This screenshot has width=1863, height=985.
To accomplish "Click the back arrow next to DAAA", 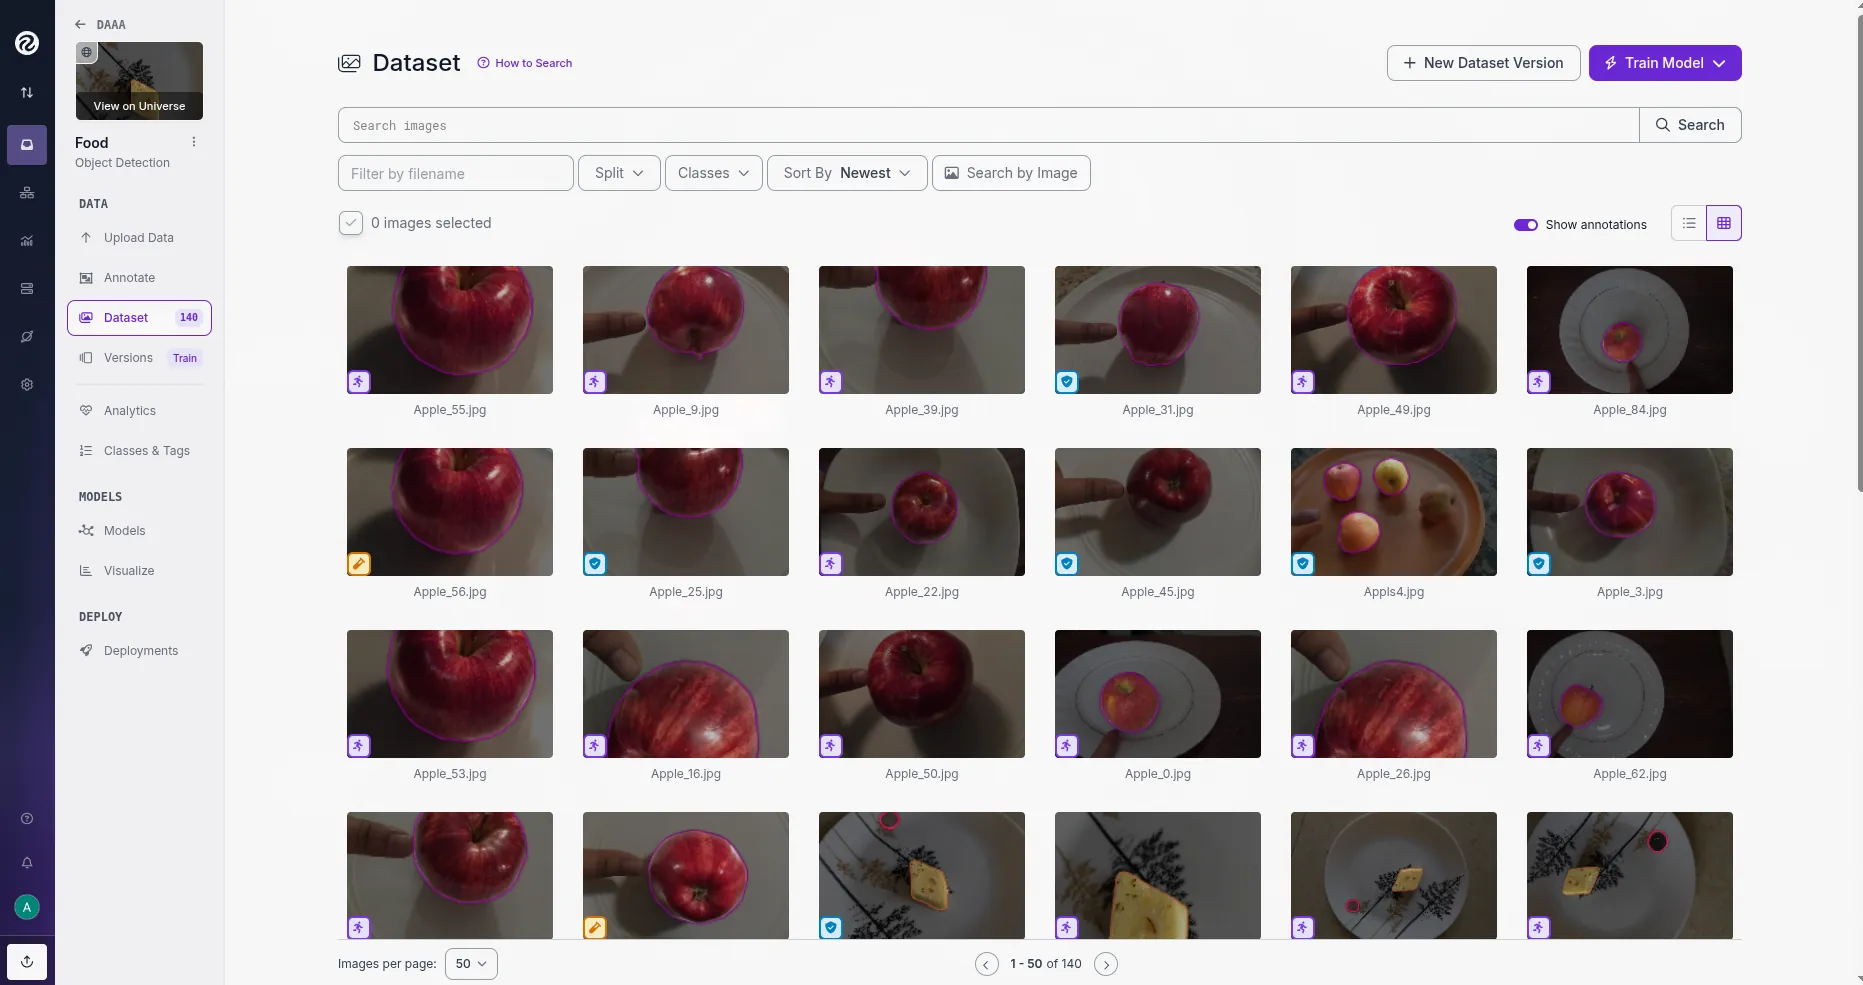I will [x=80, y=24].
